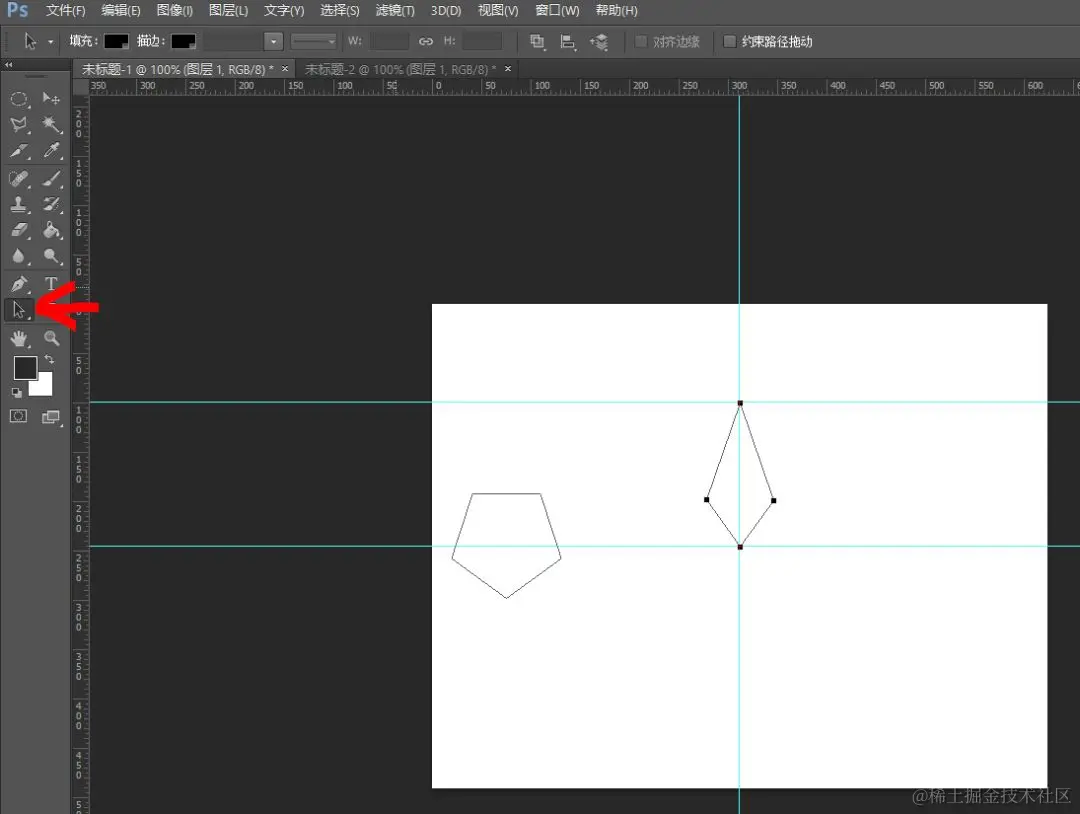Image resolution: width=1080 pixels, height=814 pixels.
Task: Click the bottom anchor point of kite path
Action: pos(740,547)
